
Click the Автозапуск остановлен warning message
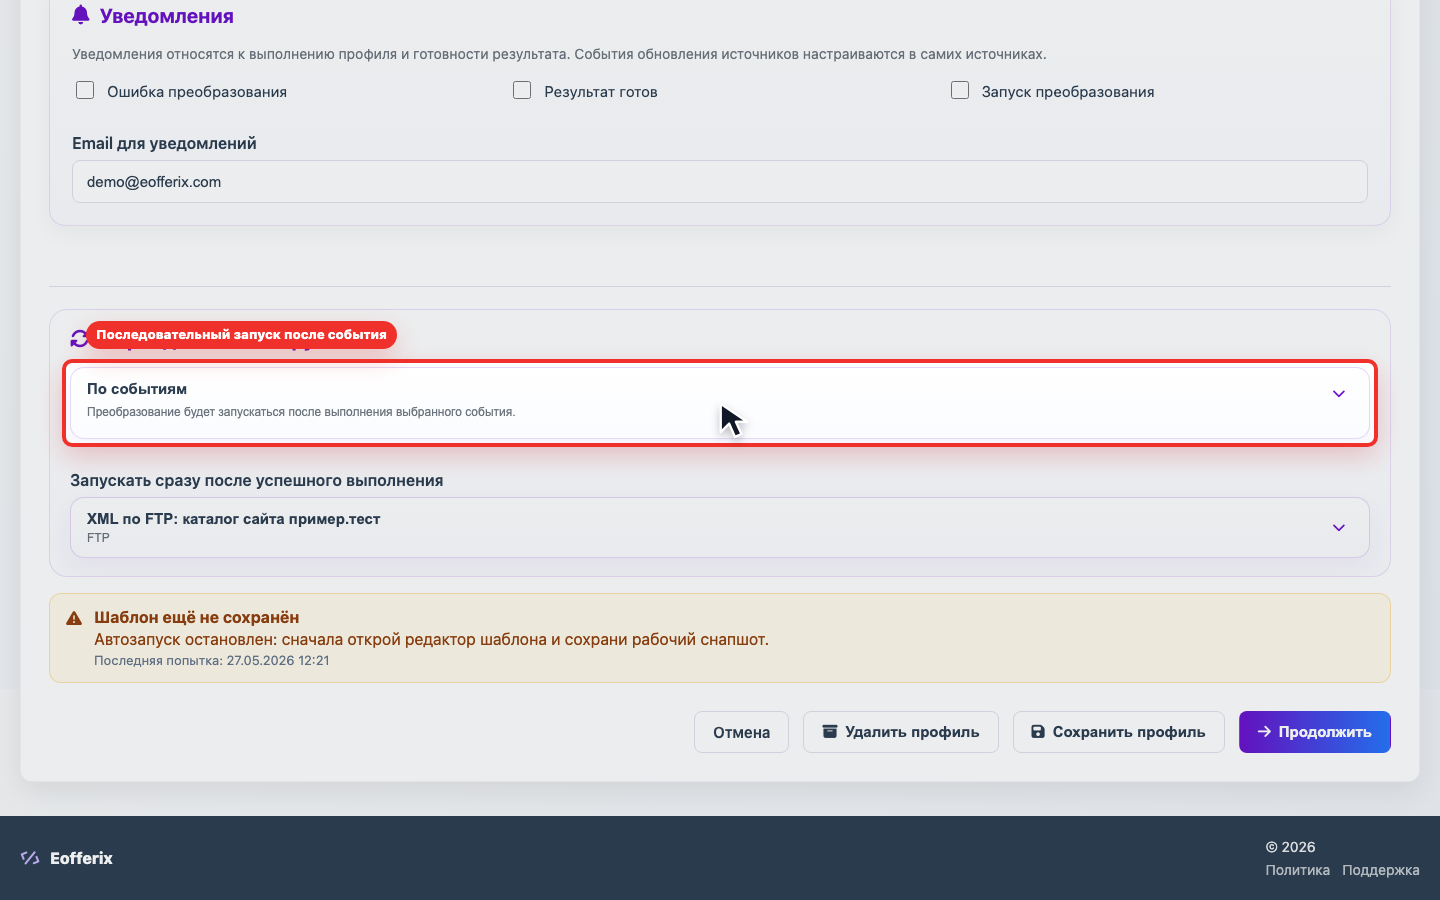point(431,640)
